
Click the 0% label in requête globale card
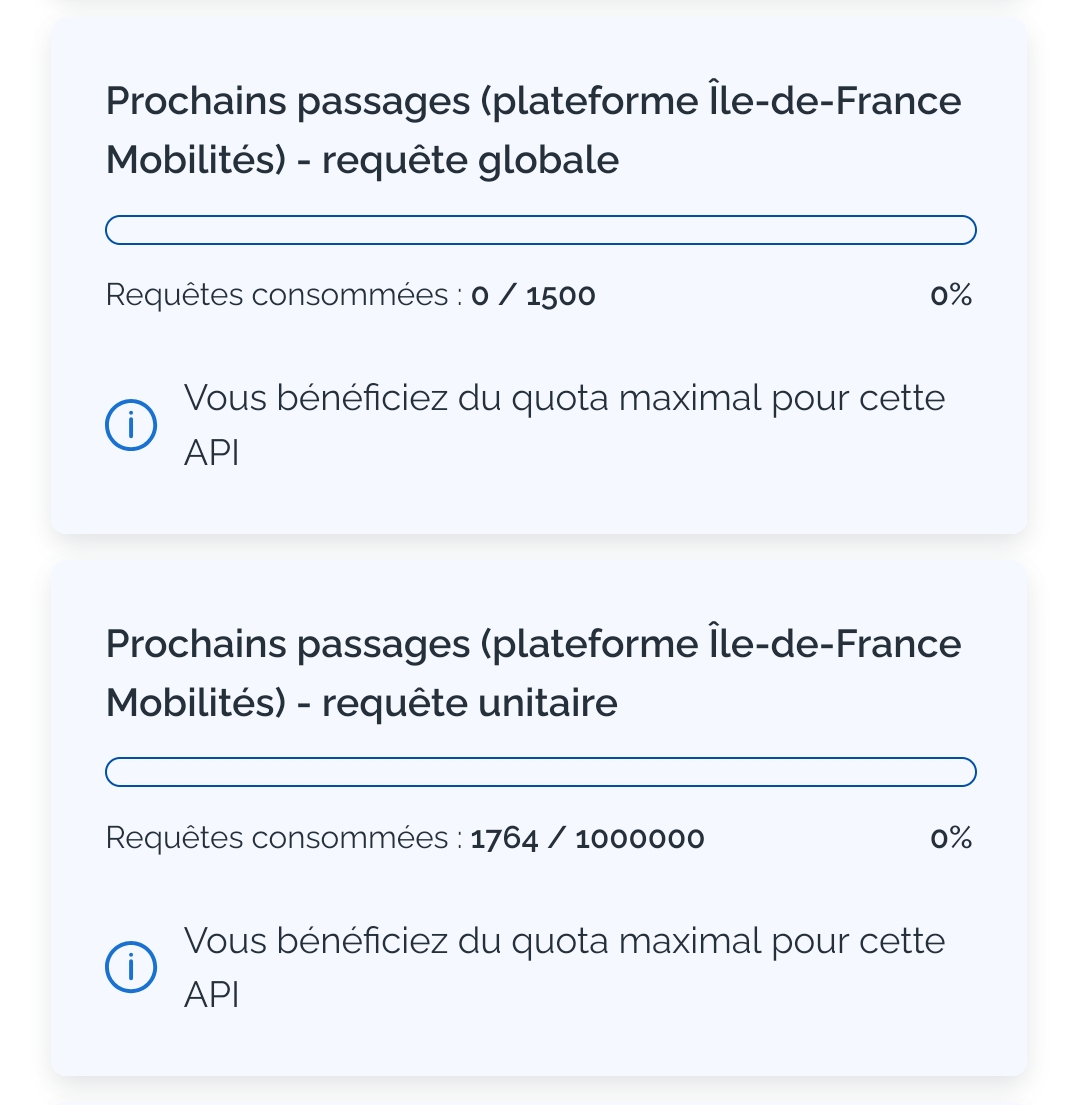[950, 296]
